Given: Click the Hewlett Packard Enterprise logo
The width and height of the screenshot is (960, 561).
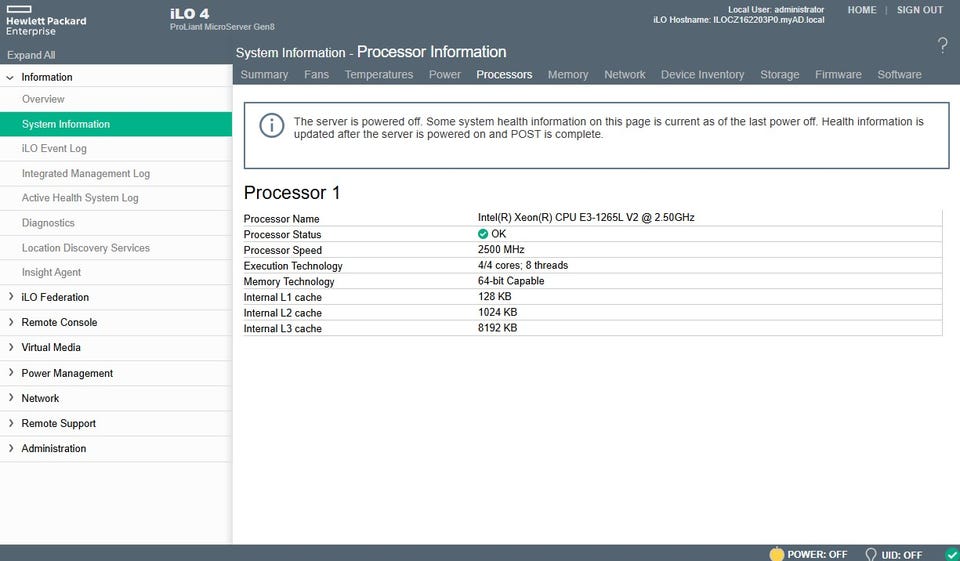Looking at the screenshot, I should [45, 20].
